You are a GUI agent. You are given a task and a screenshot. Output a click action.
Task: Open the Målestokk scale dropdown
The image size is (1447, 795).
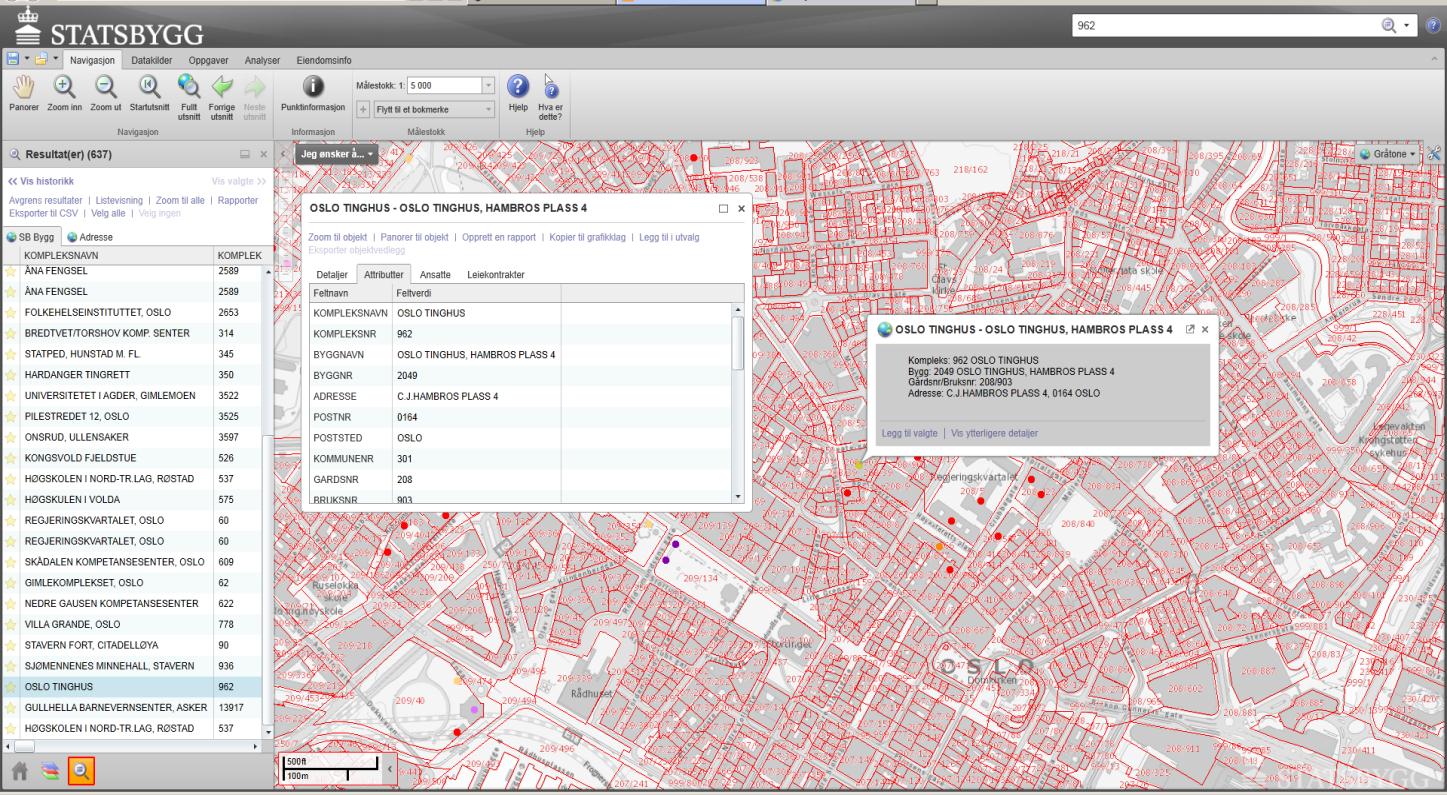click(x=488, y=86)
